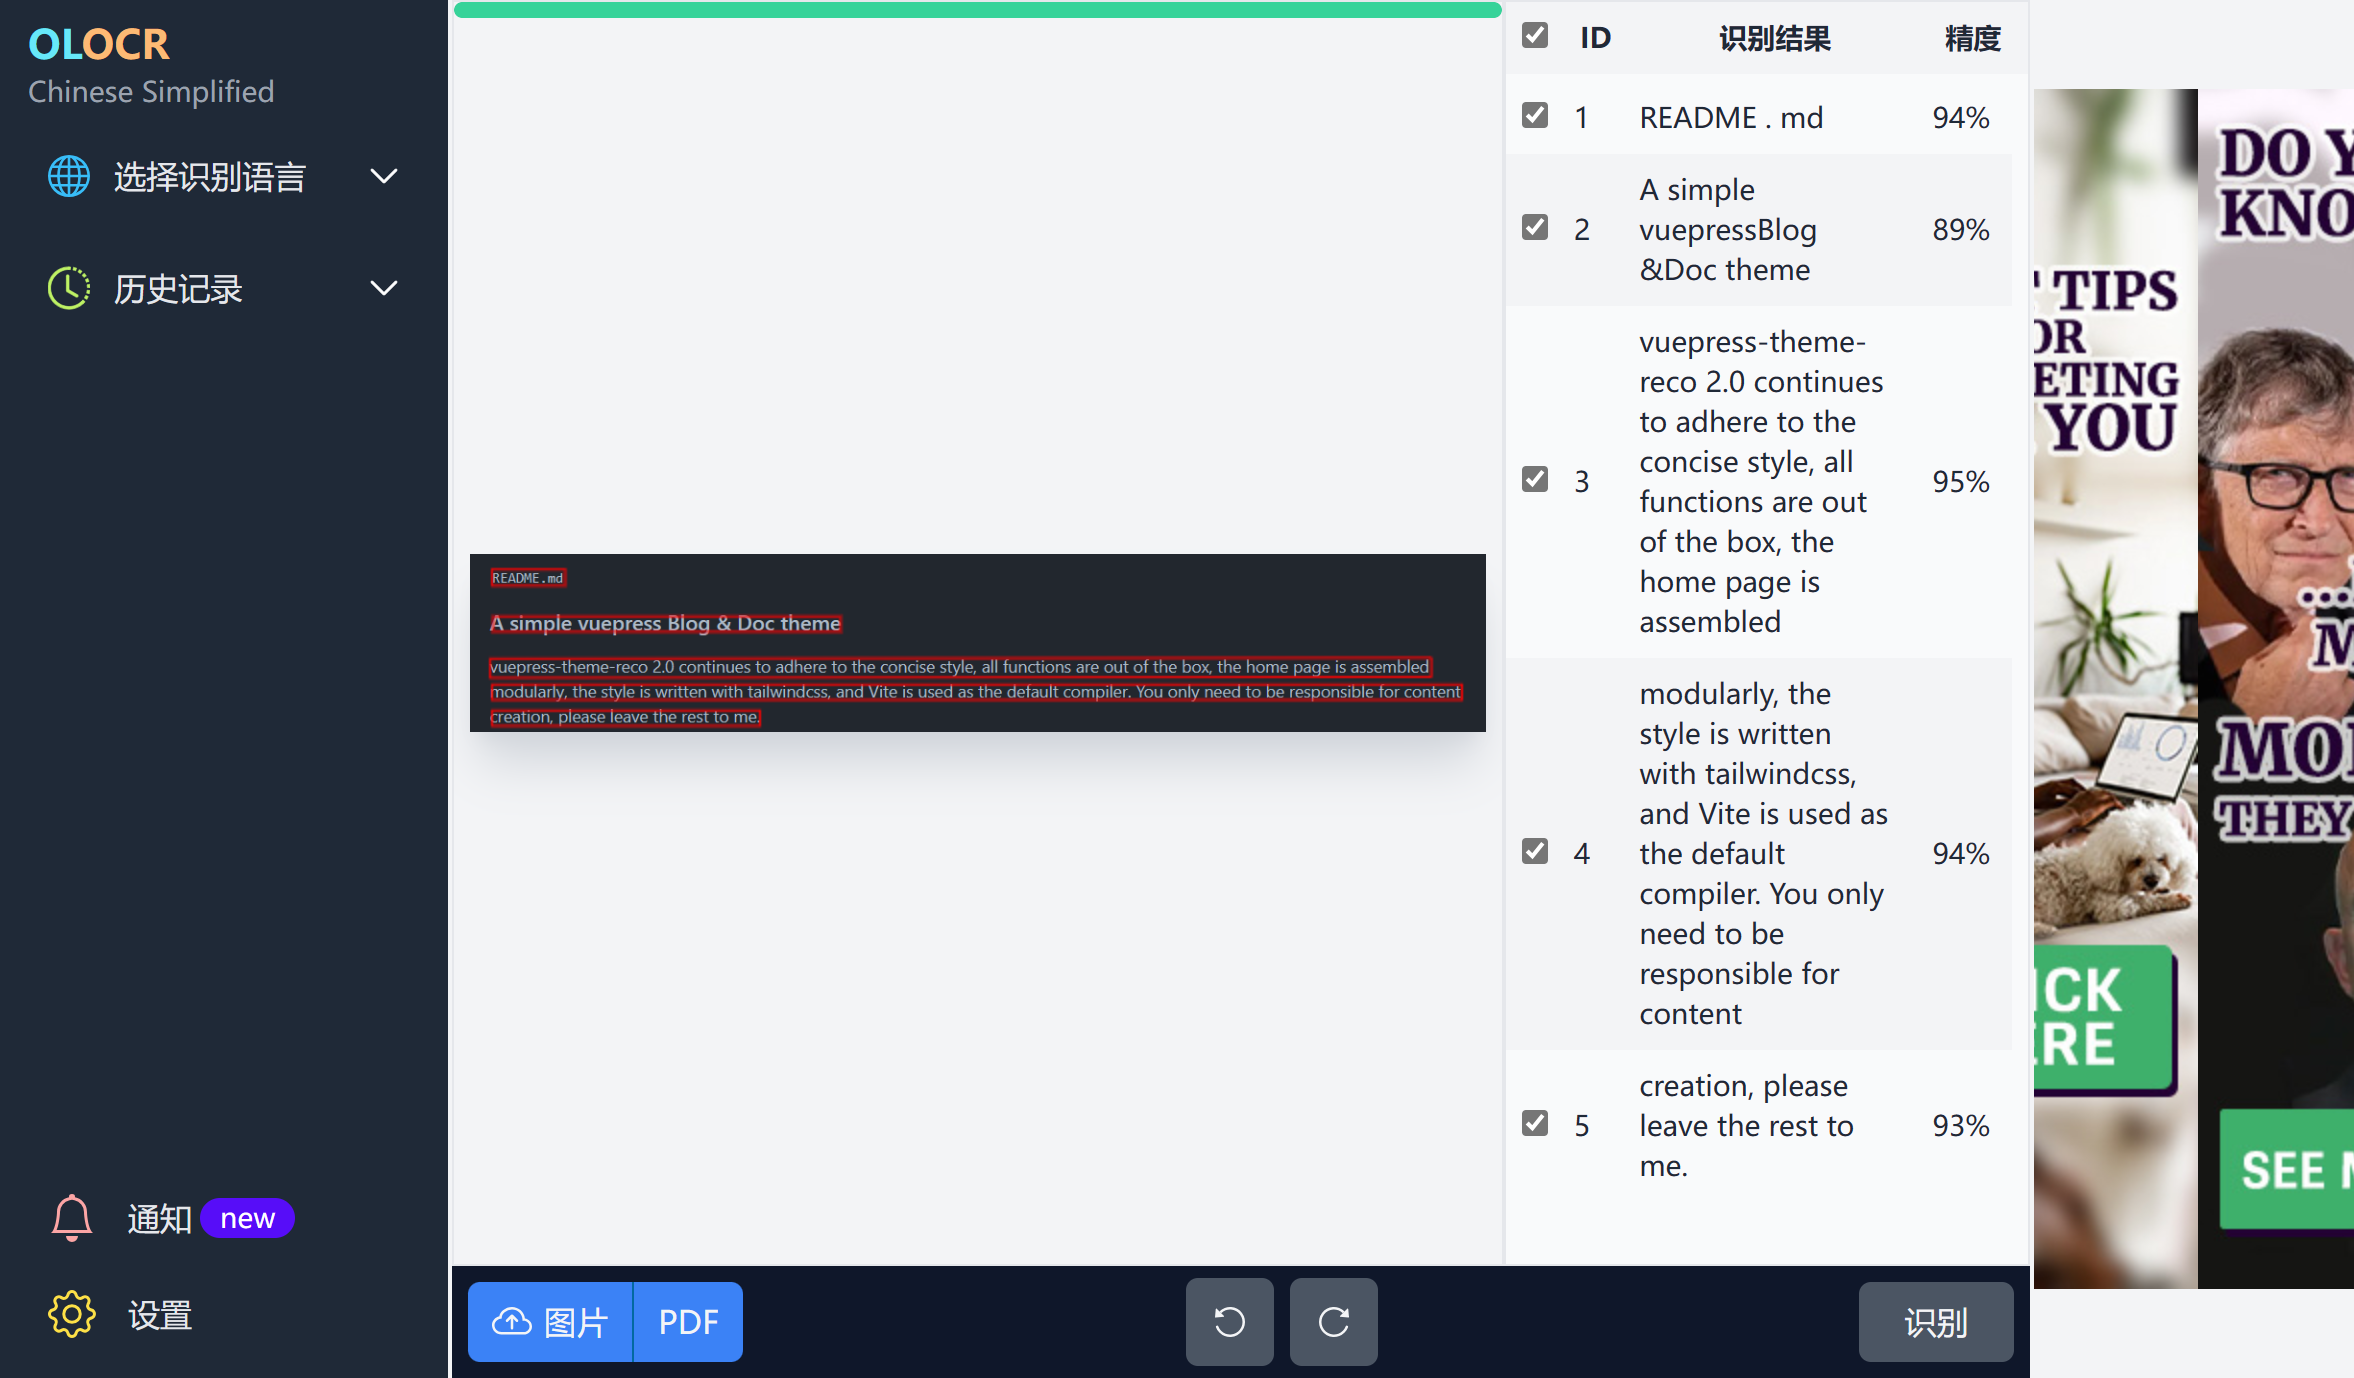Open the 通知 menu item
The image size is (2354, 1378).
pyautogui.click(x=160, y=1218)
